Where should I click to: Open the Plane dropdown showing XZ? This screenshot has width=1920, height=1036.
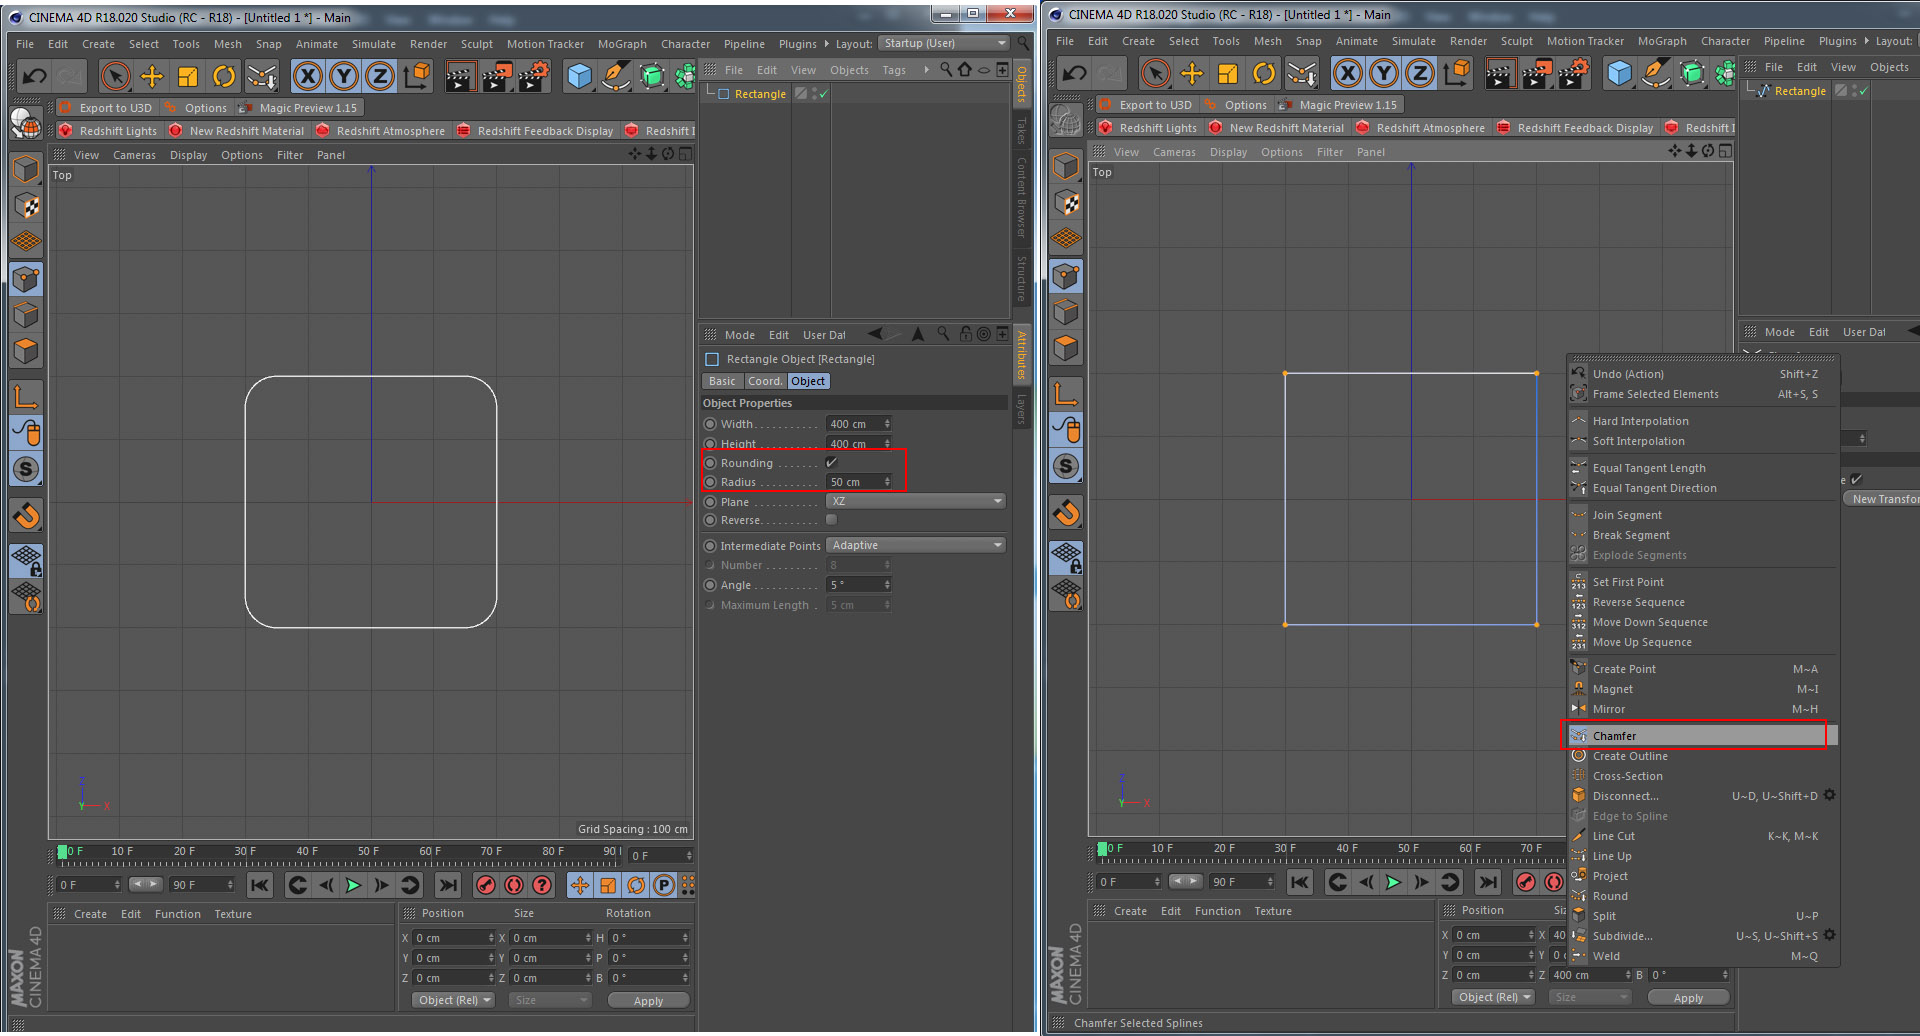tap(916, 501)
